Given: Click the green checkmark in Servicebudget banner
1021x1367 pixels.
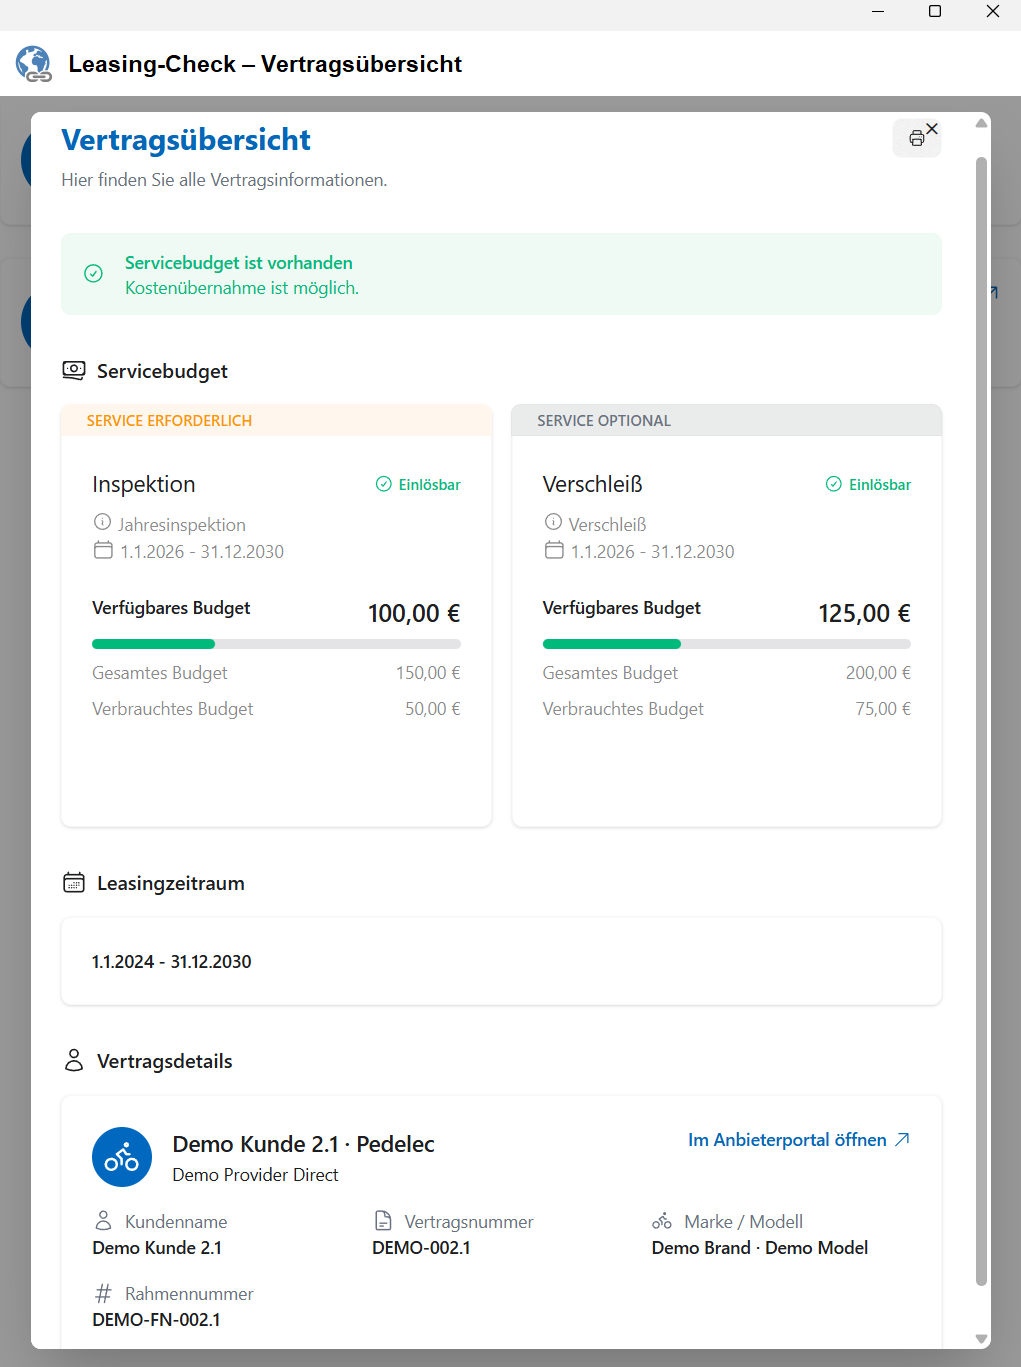Looking at the screenshot, I should tap(93, 274).
